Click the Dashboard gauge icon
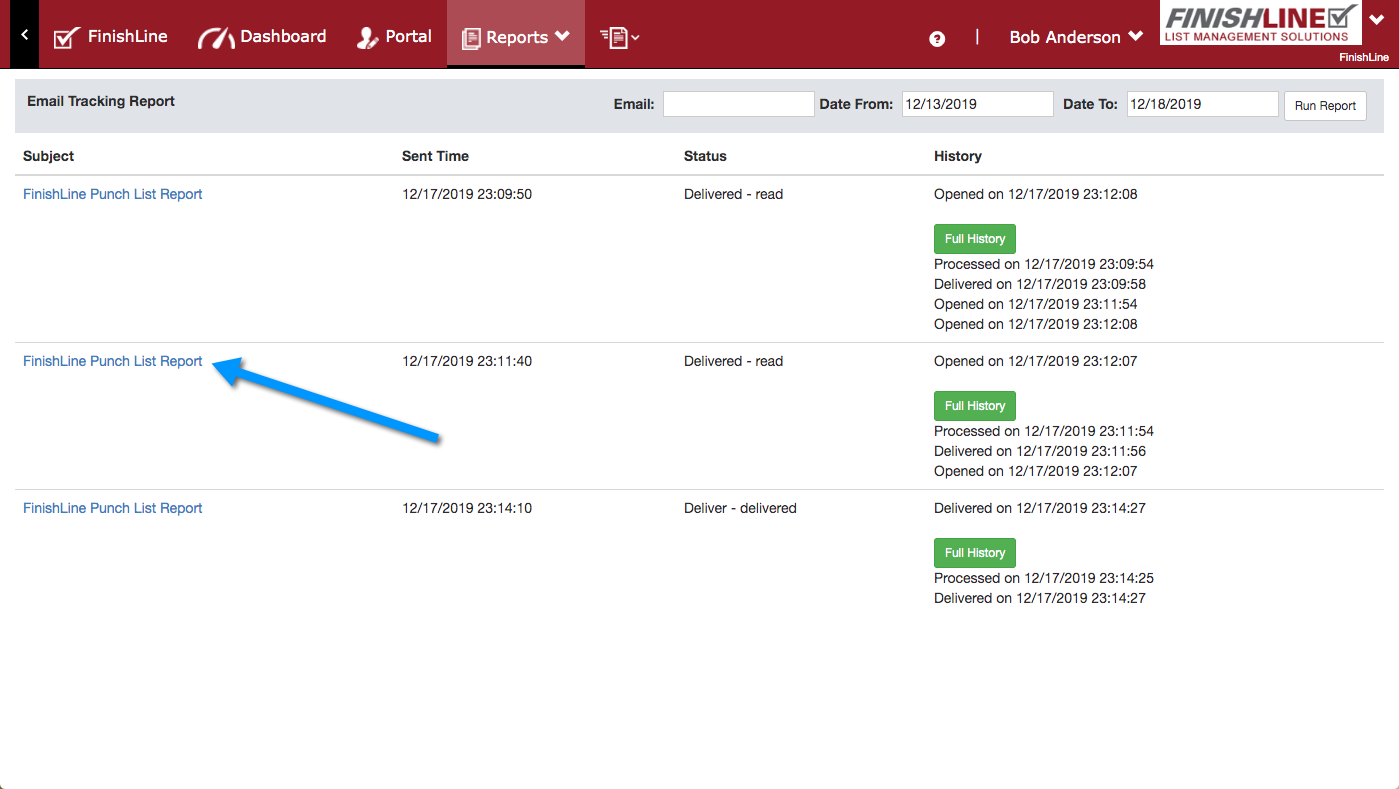Viewport: 1399px width, 789px height. 216,38
